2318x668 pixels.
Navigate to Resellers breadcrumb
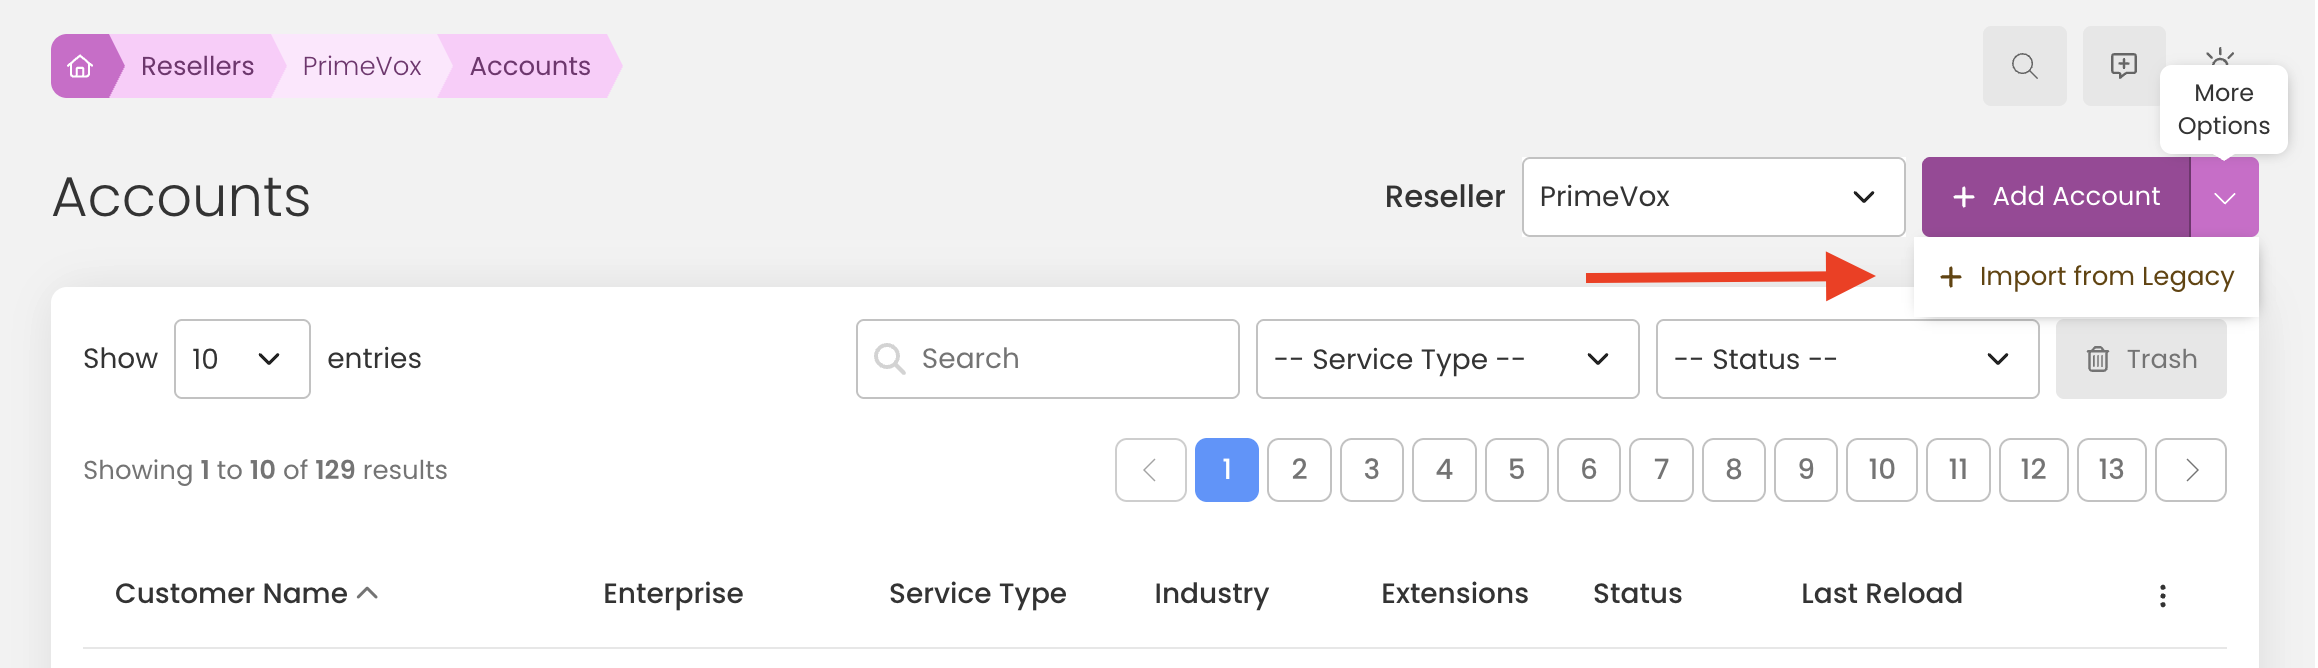[197, 66]
